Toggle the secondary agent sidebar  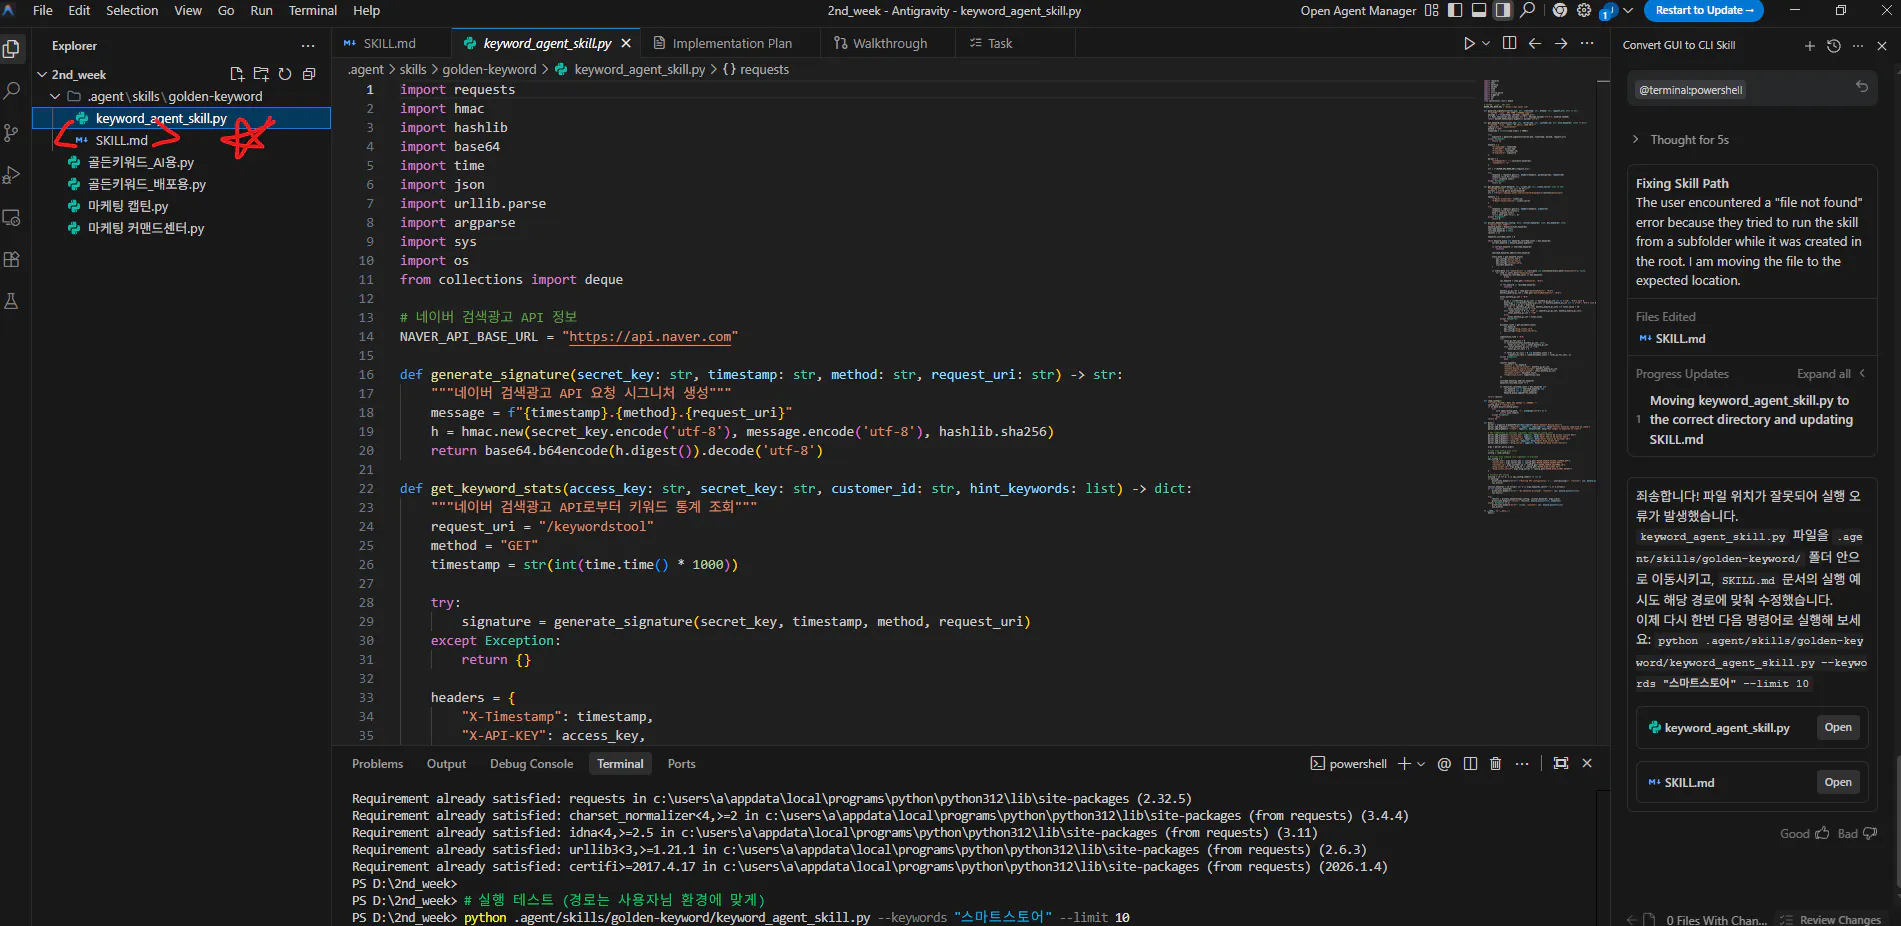click(1502, 11)
